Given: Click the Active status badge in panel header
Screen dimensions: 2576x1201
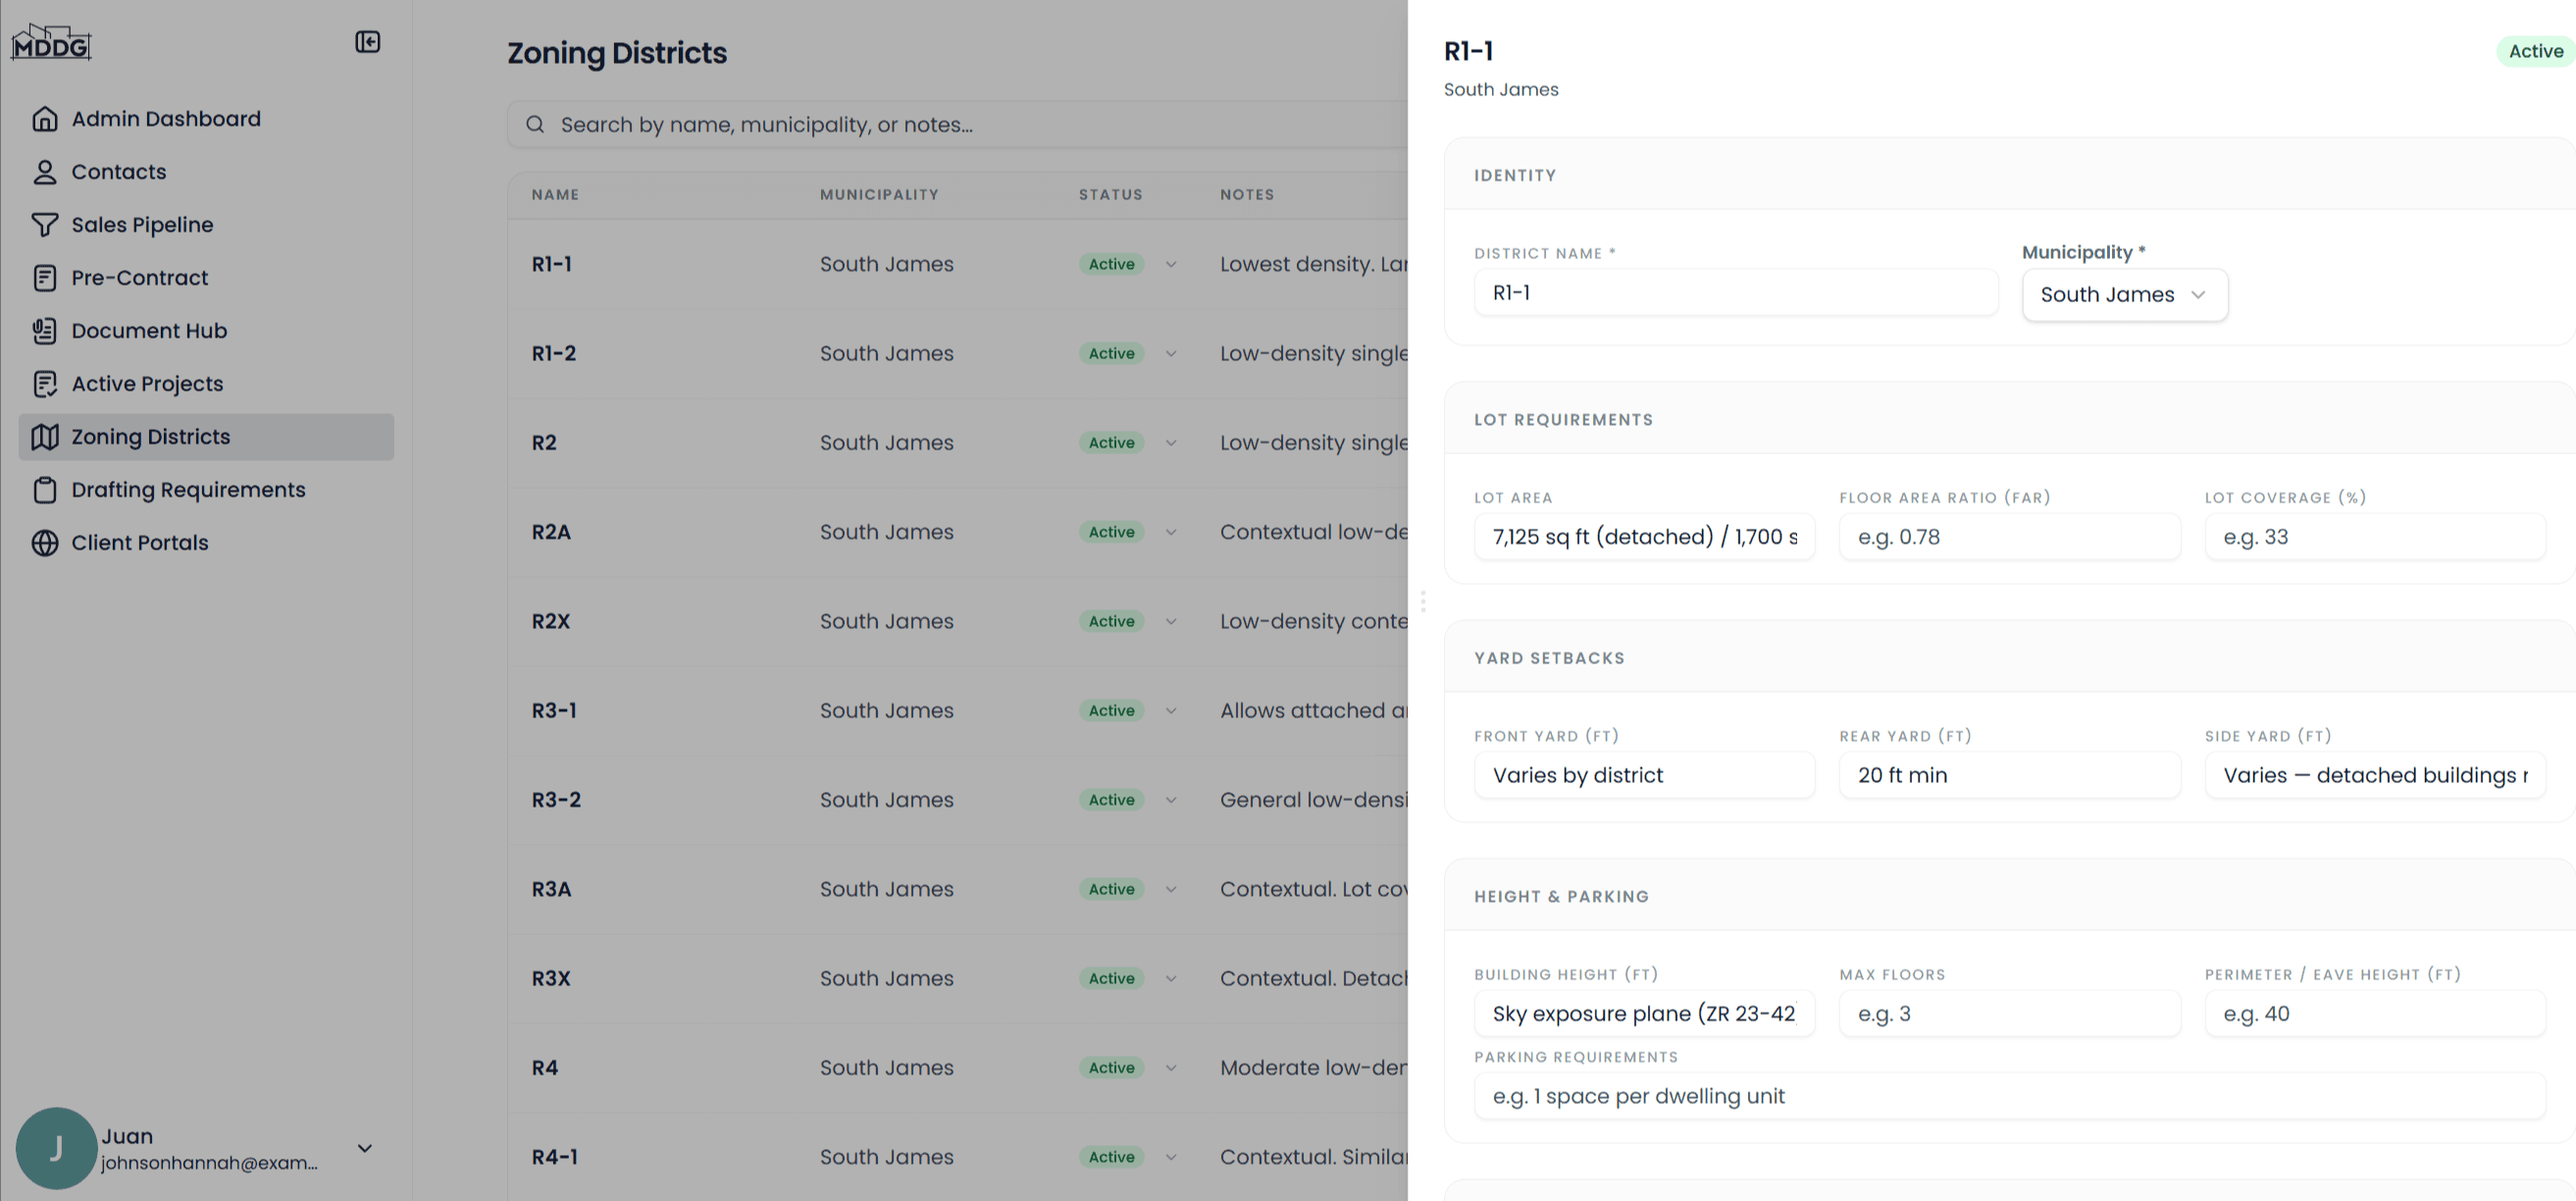Looking at the screenshot, I should [x=2535, y=51].
